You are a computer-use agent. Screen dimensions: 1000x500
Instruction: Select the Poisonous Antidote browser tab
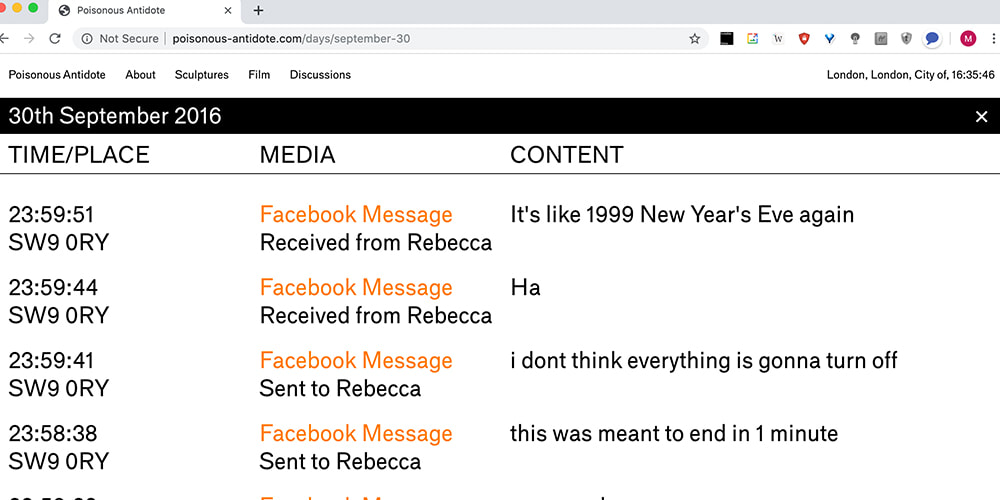145,11
